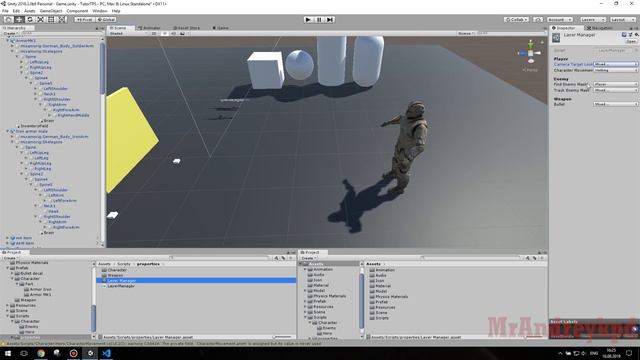Switch to the Animator tab
640x360 pixels.
point(149,28)
